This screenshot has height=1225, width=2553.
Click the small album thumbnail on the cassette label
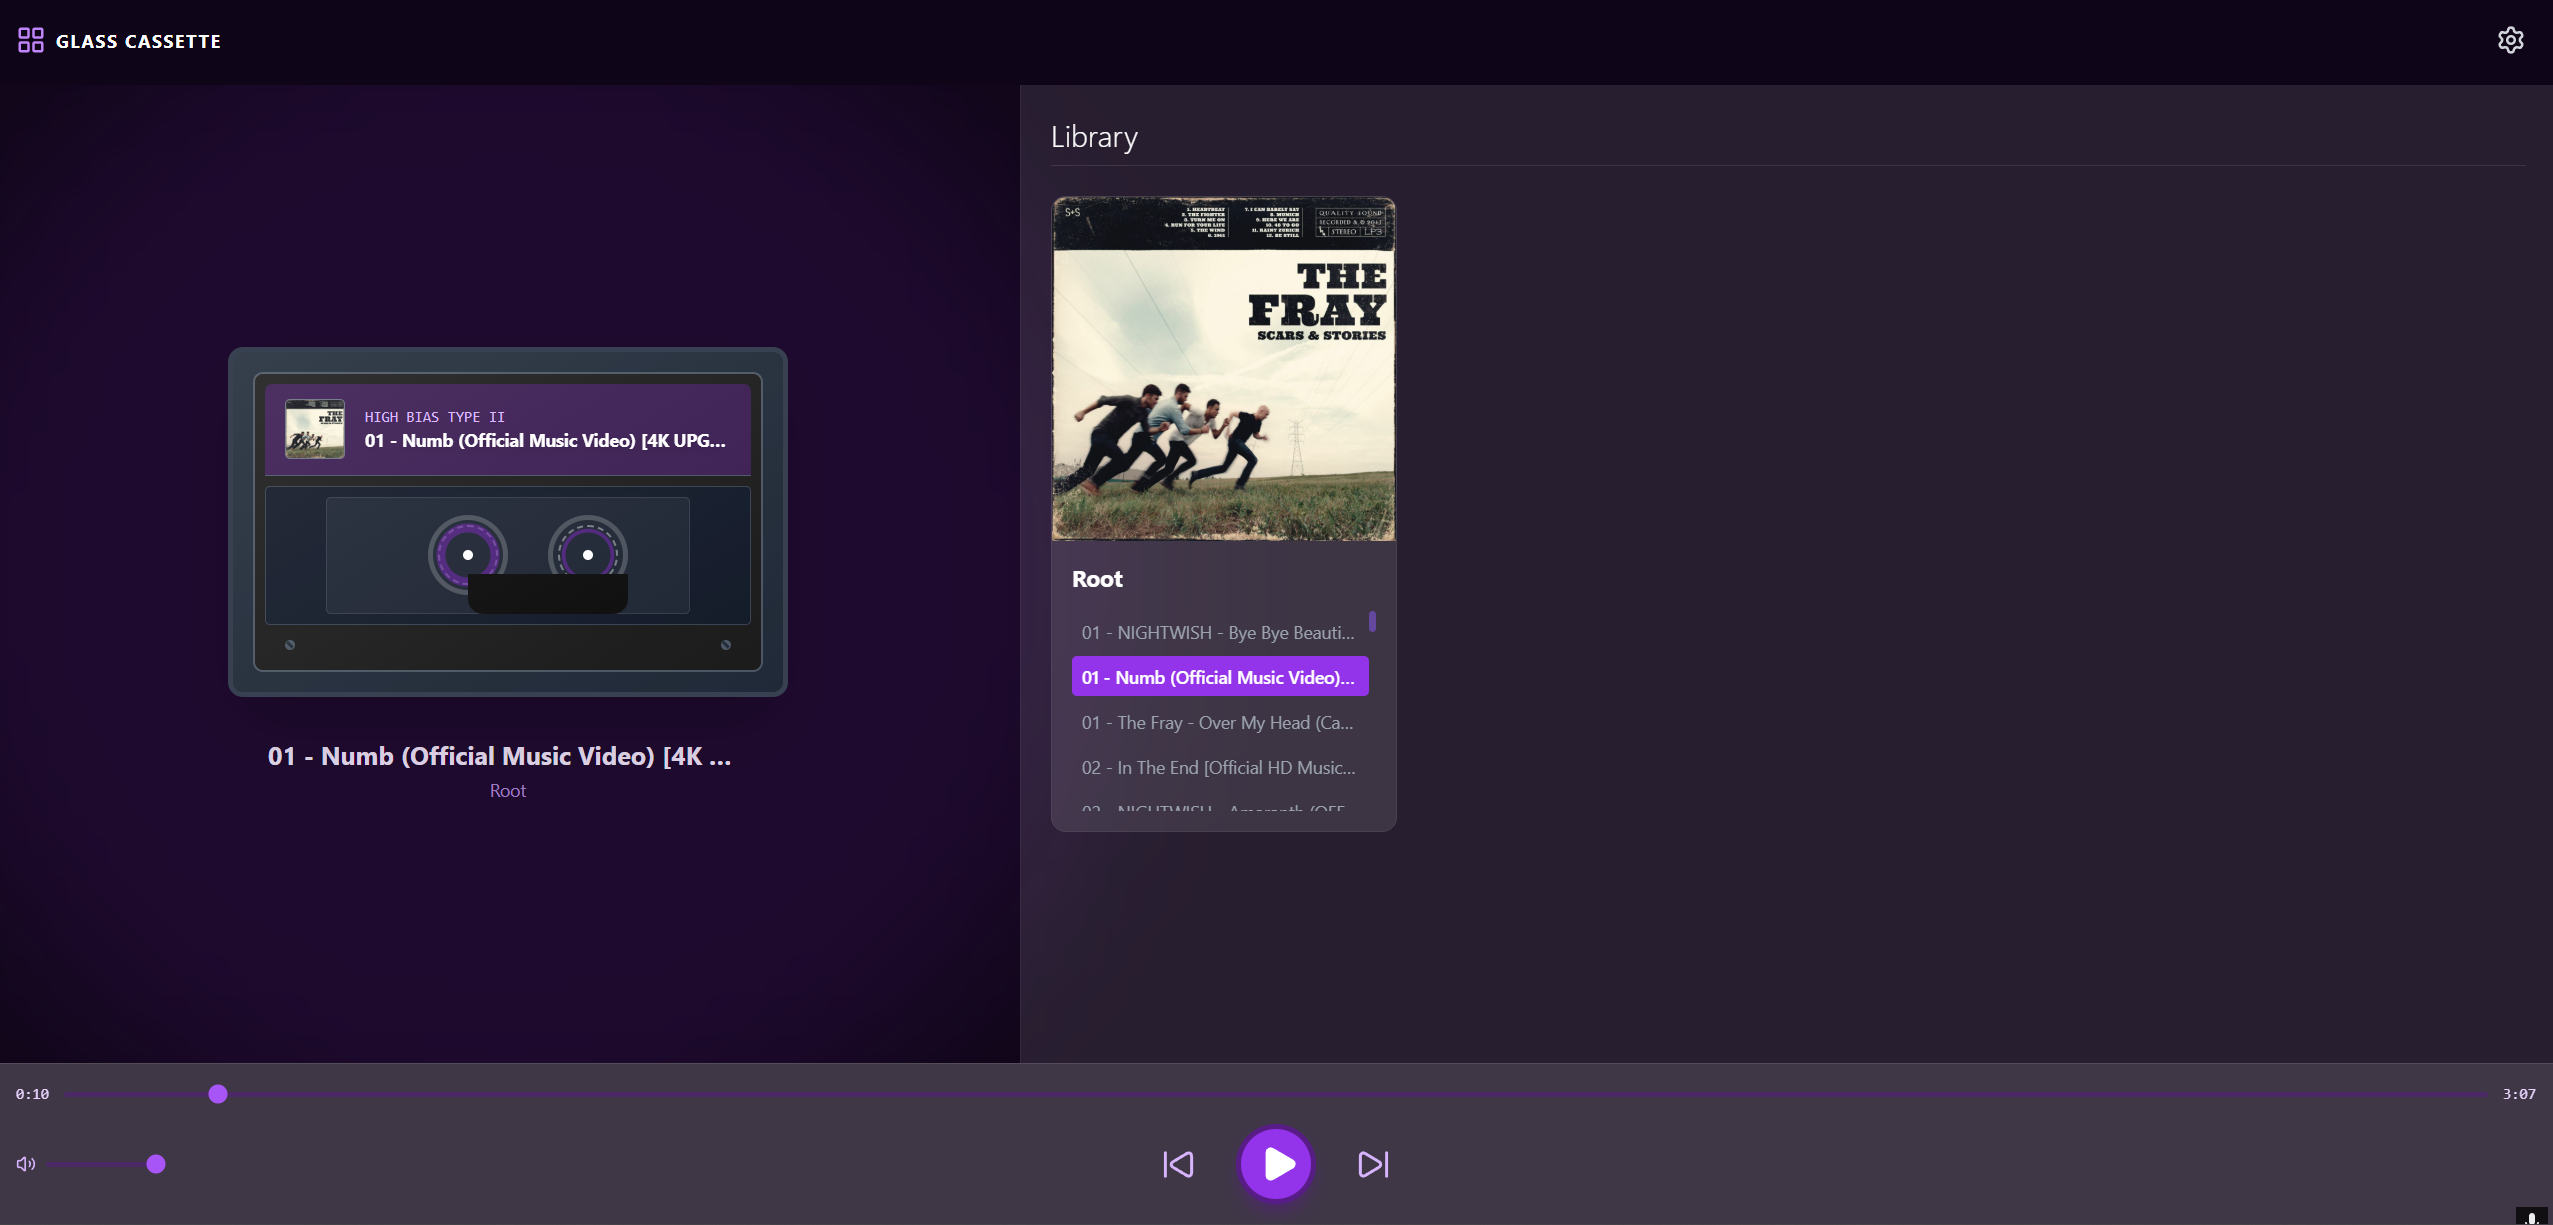315,429
